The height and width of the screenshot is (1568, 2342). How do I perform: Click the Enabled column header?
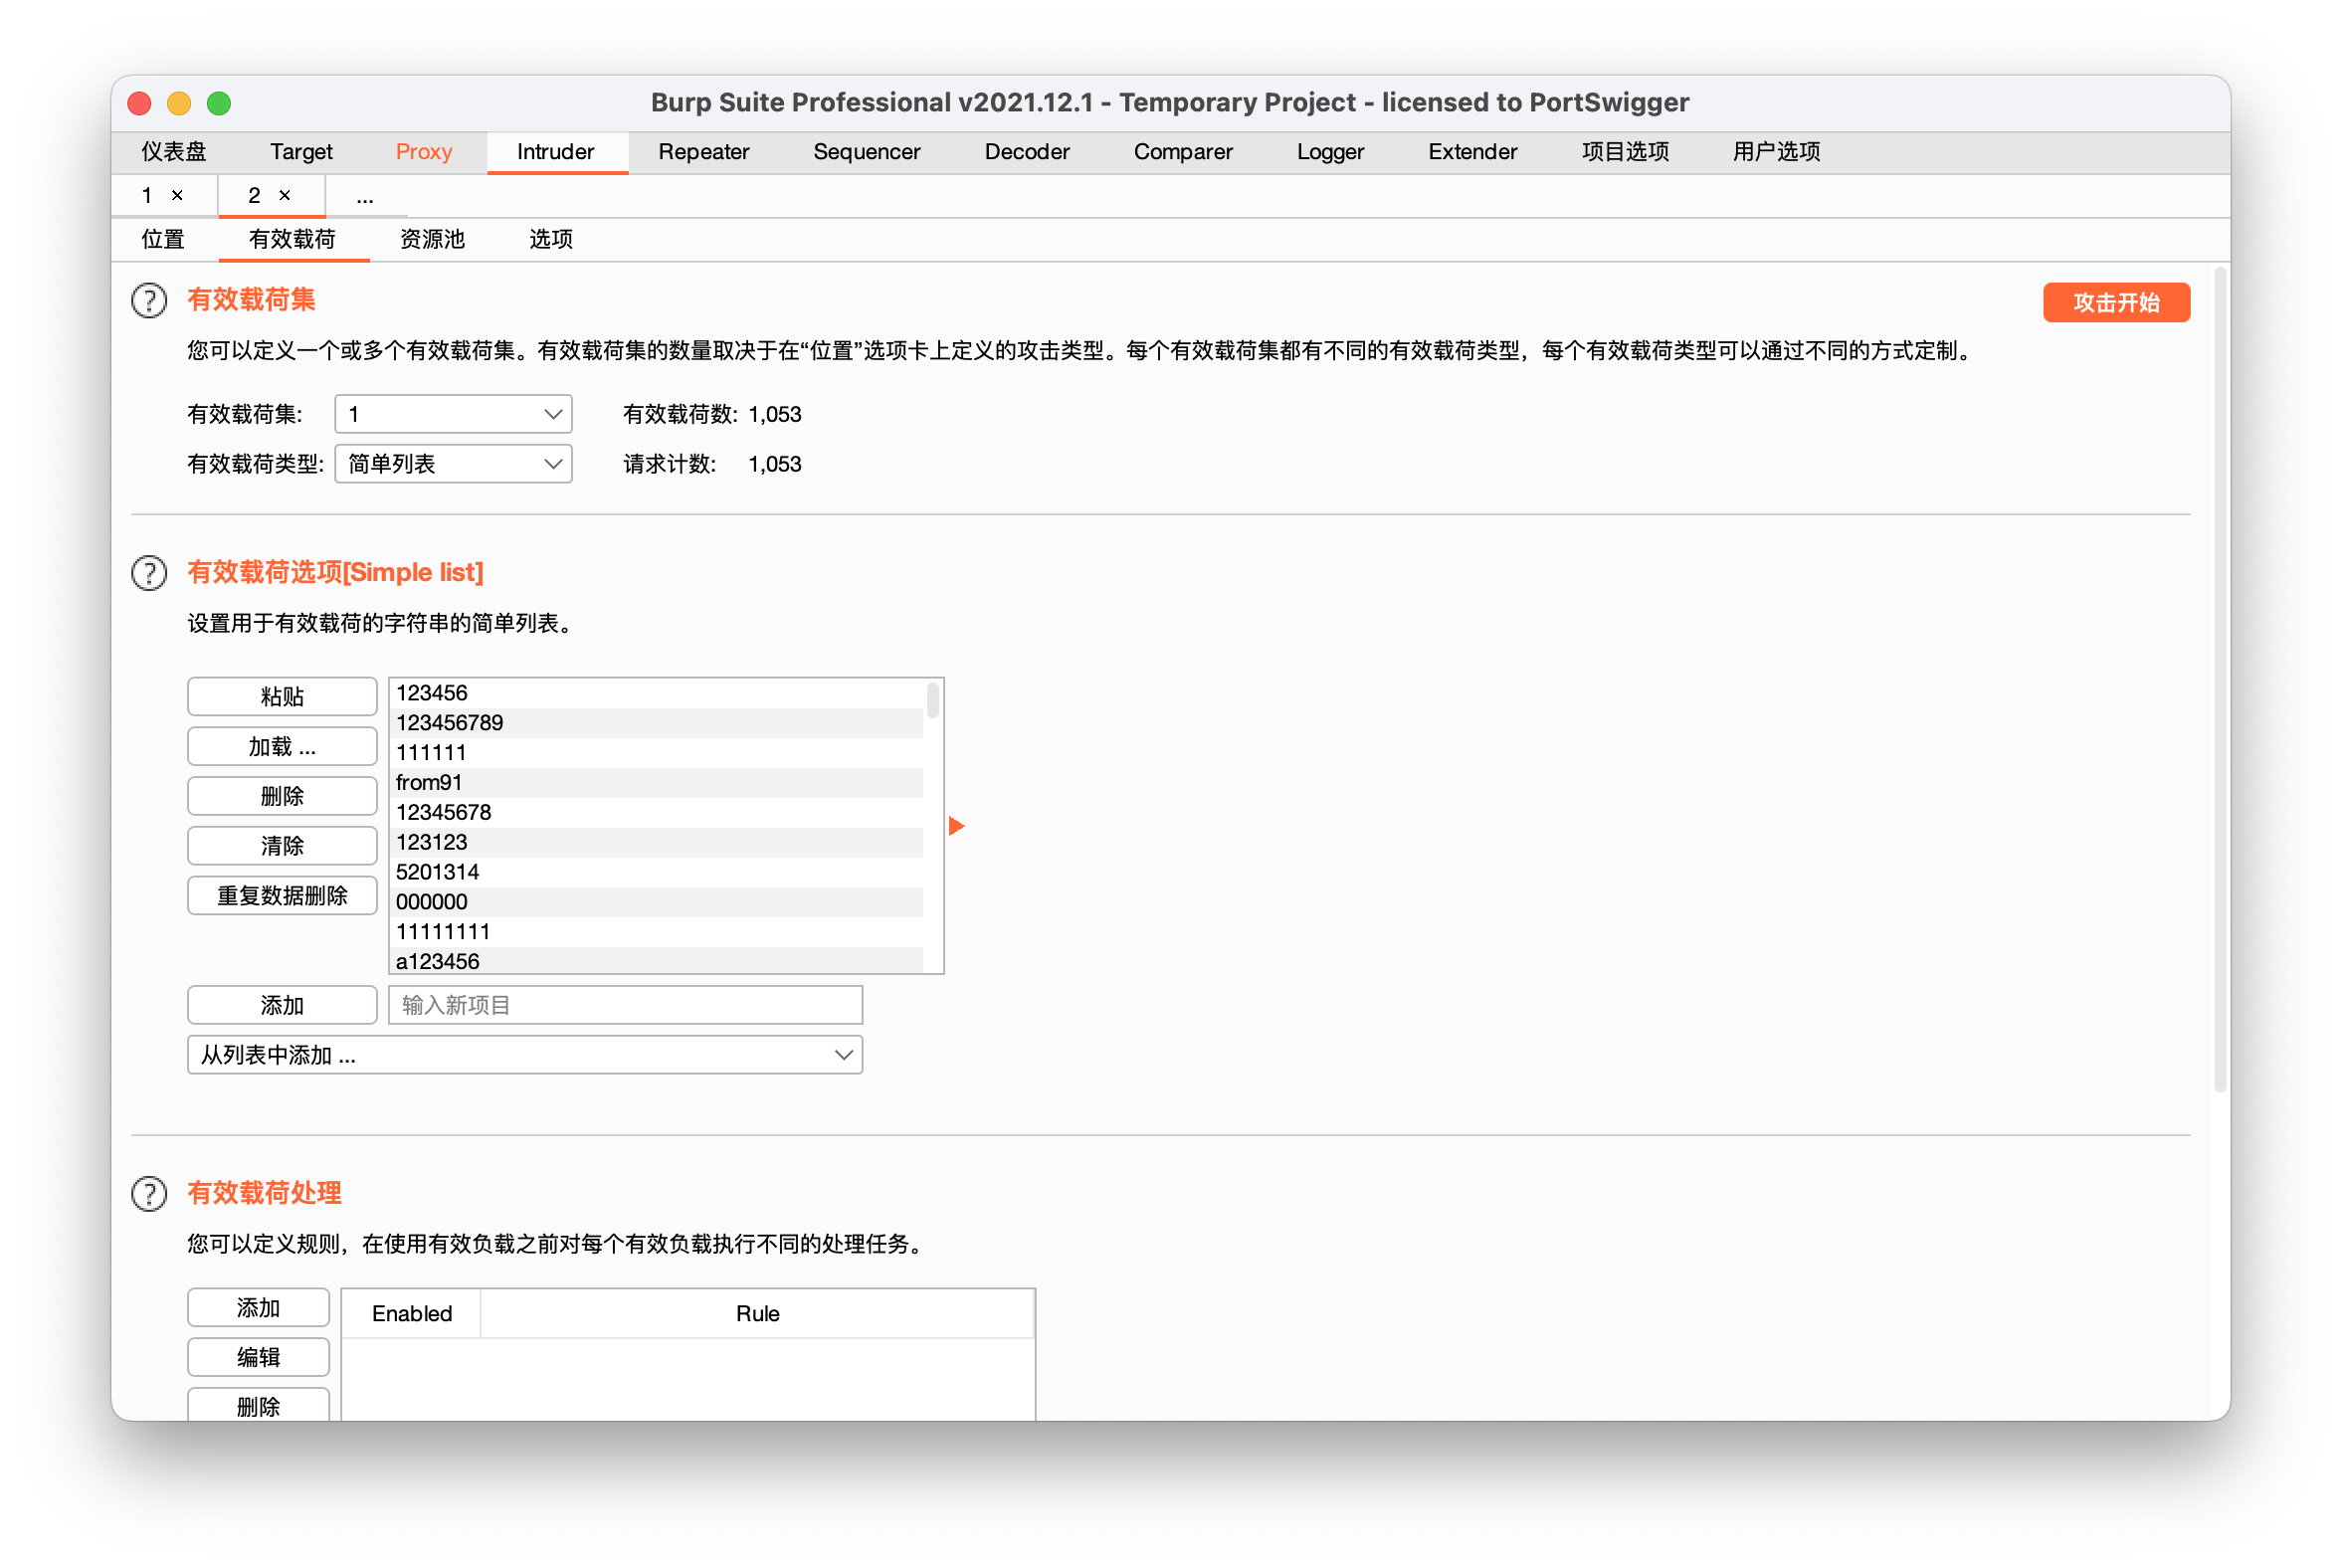412,1314
